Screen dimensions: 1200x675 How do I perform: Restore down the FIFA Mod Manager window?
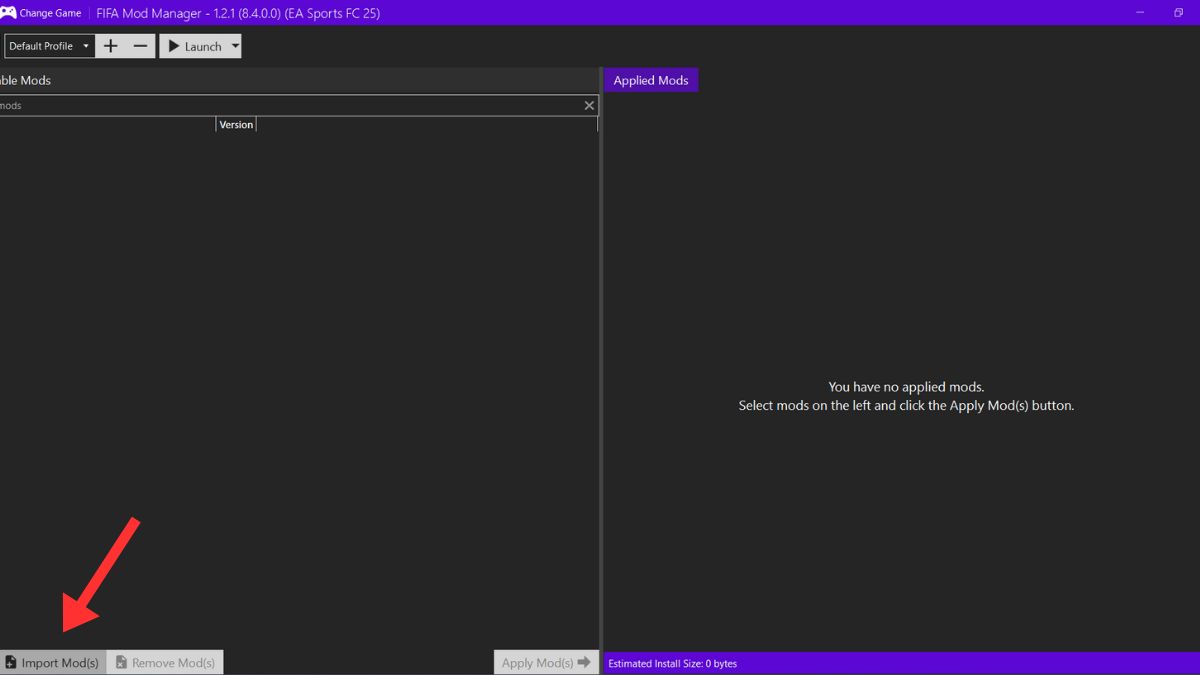click(1178, 13)
